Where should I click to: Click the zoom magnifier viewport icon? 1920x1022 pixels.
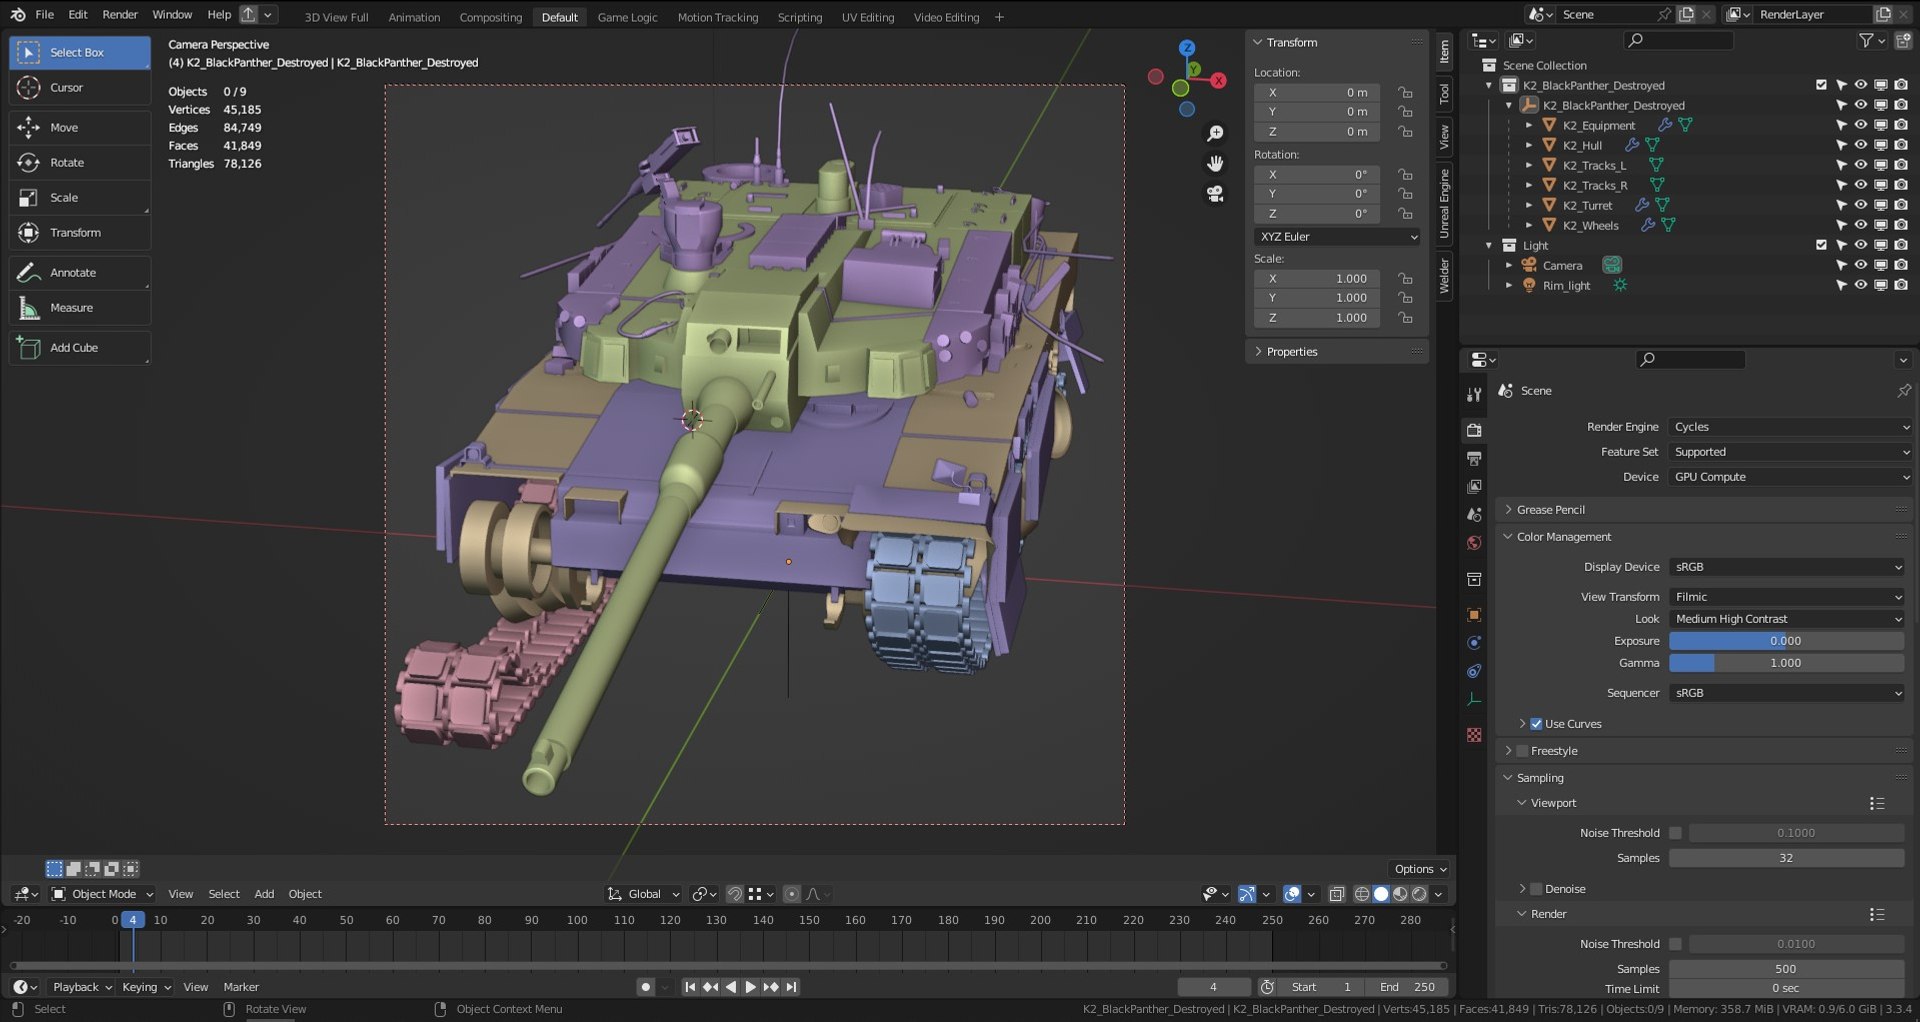(1215, 134)
